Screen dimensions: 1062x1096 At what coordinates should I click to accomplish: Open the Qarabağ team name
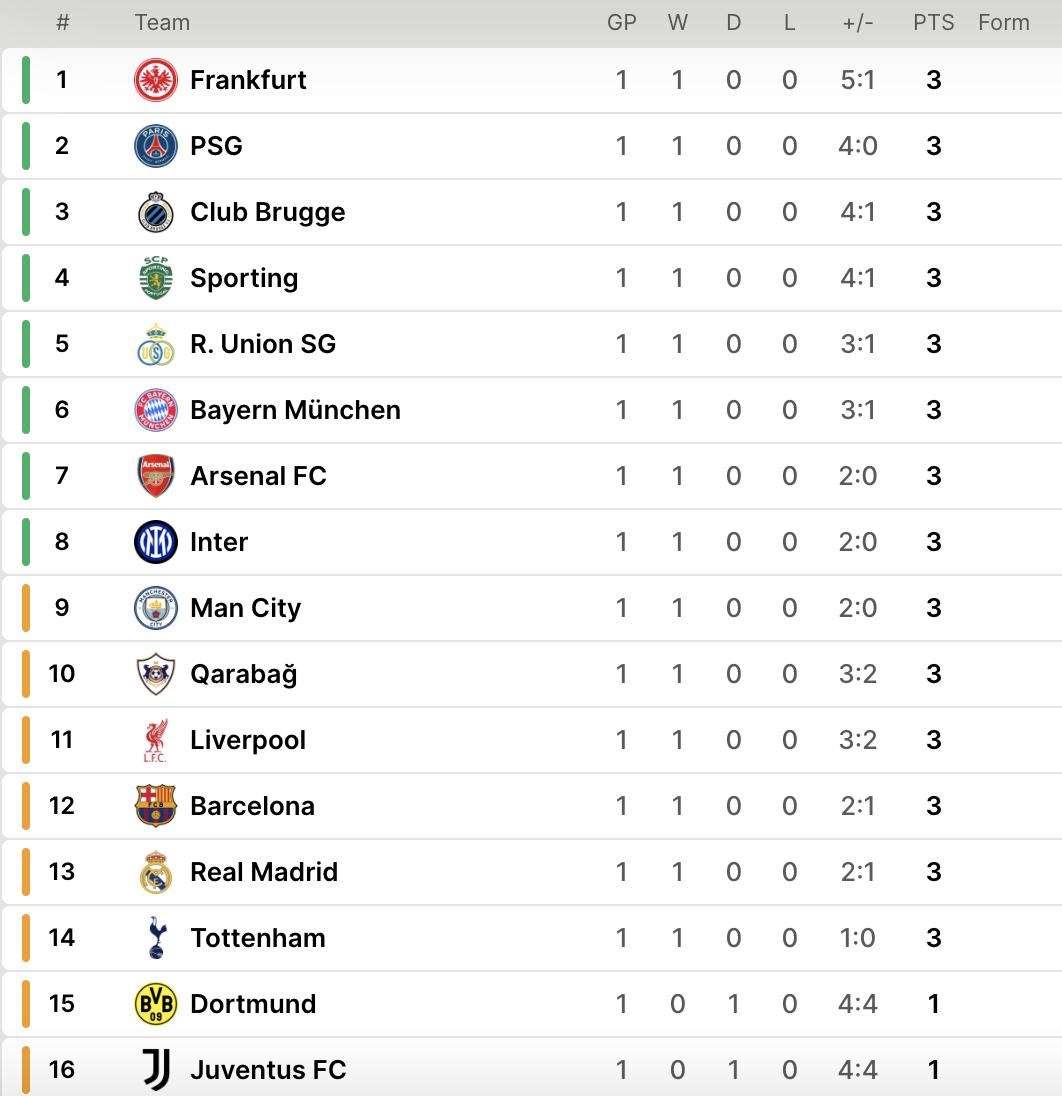243,674
